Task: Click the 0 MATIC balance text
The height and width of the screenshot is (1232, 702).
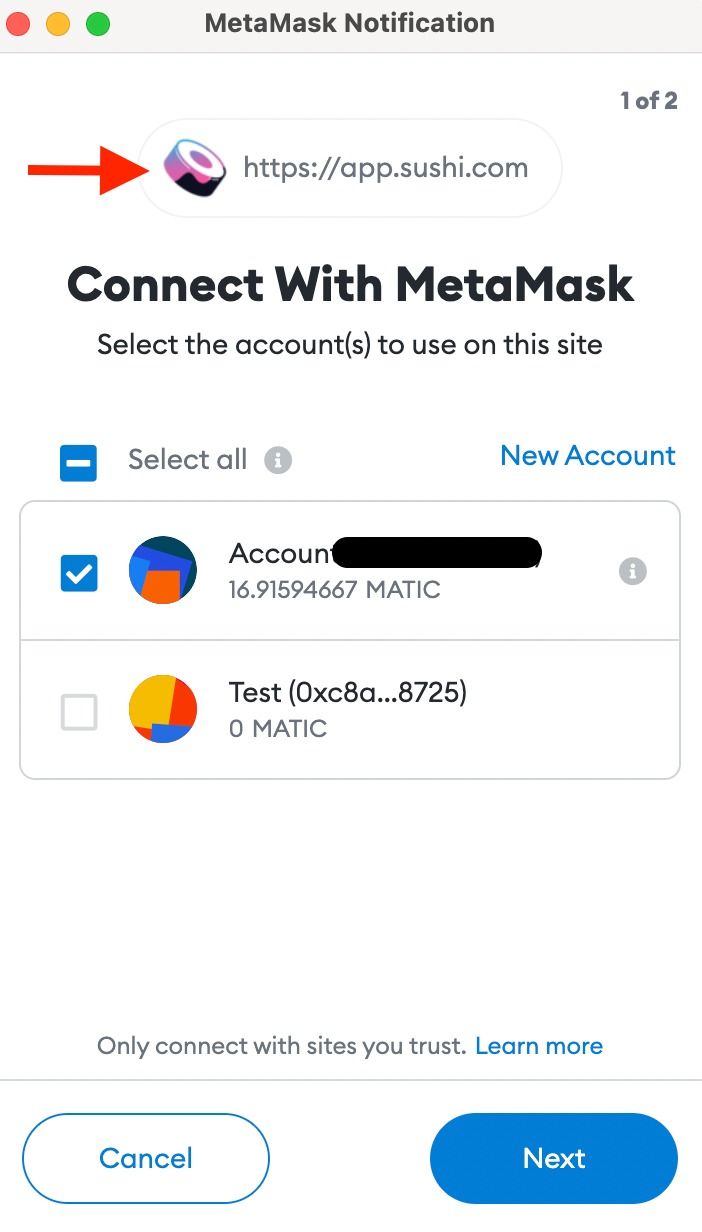Action: pos(278,728)
